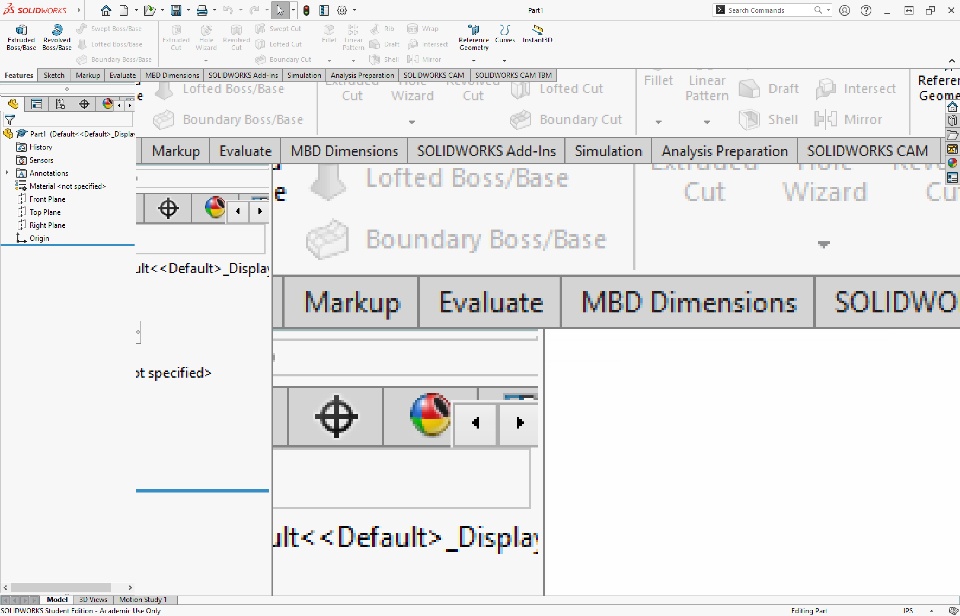Open the Options gear dropdown arrow

[x=354, y=10]
